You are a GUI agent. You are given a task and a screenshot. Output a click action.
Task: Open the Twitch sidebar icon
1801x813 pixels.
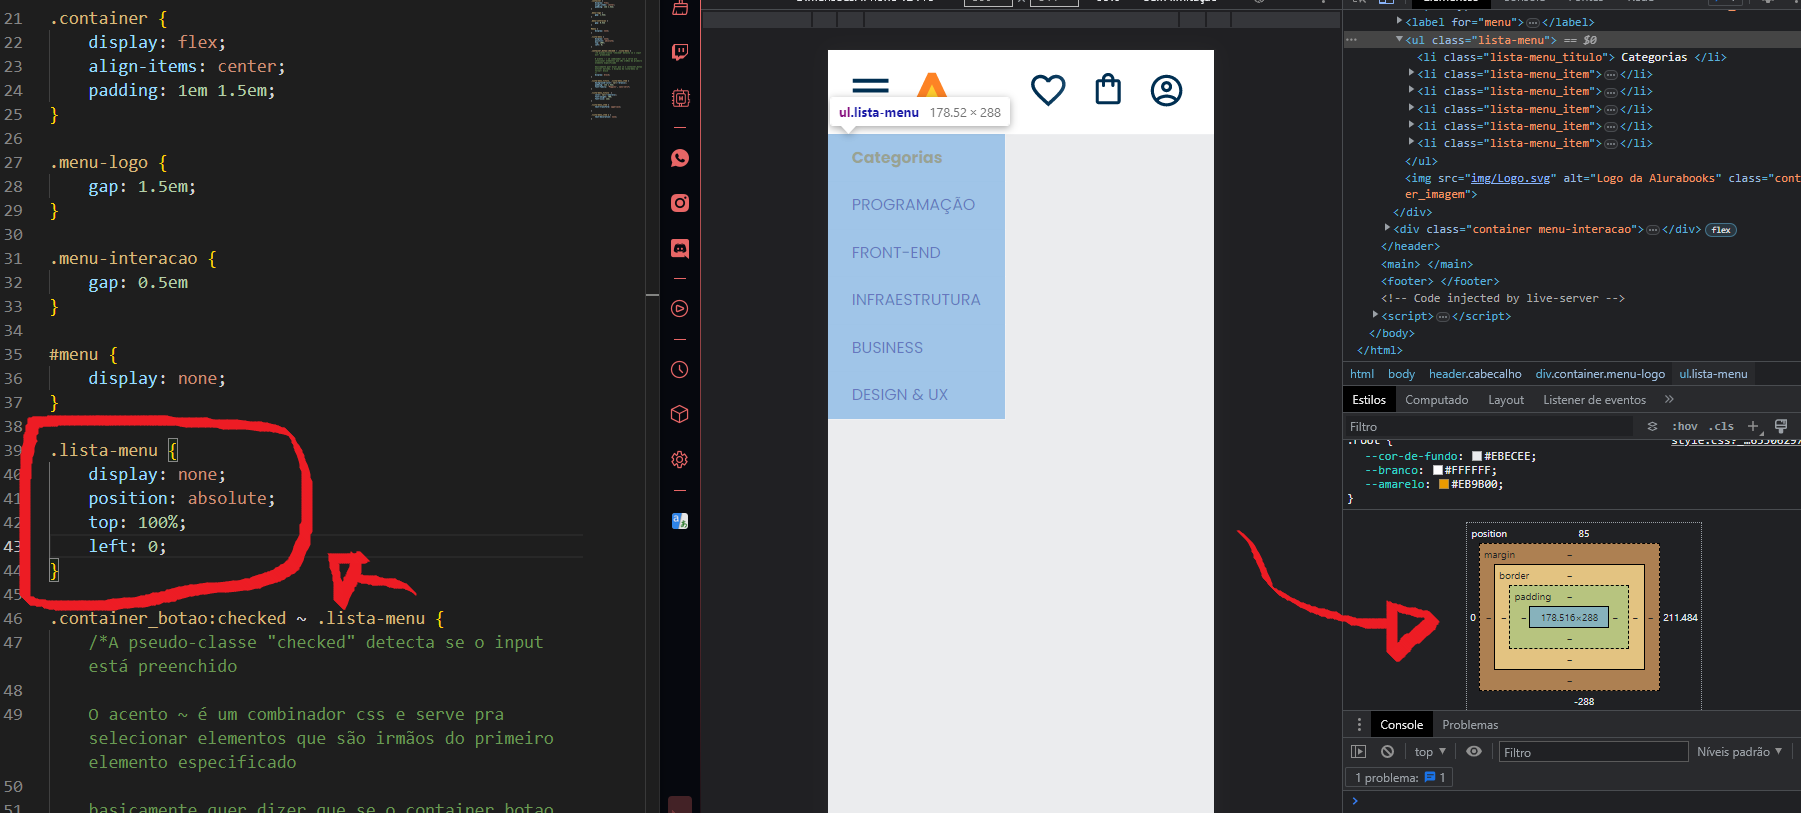680,52
